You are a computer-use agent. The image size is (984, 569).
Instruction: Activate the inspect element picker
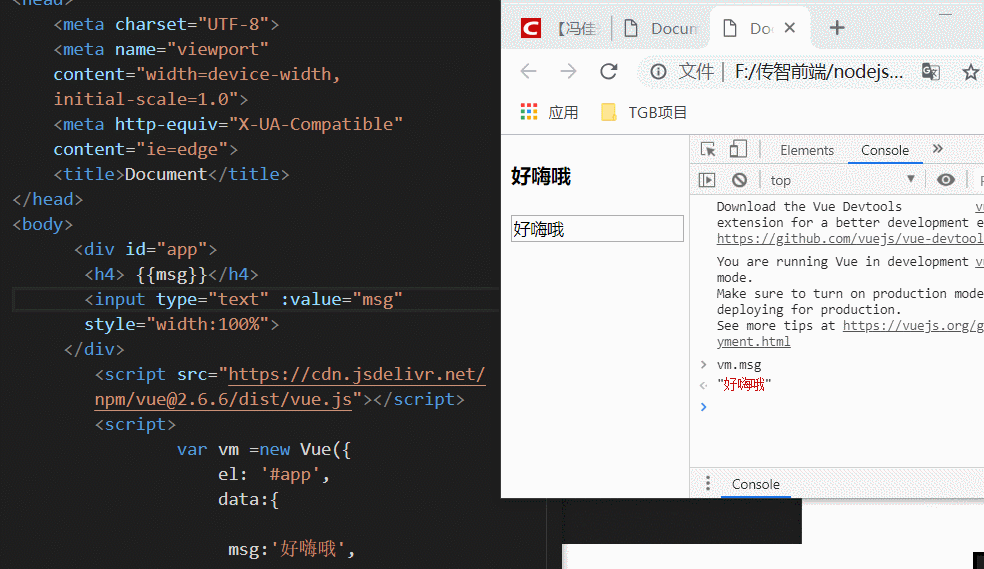point(708,150)
